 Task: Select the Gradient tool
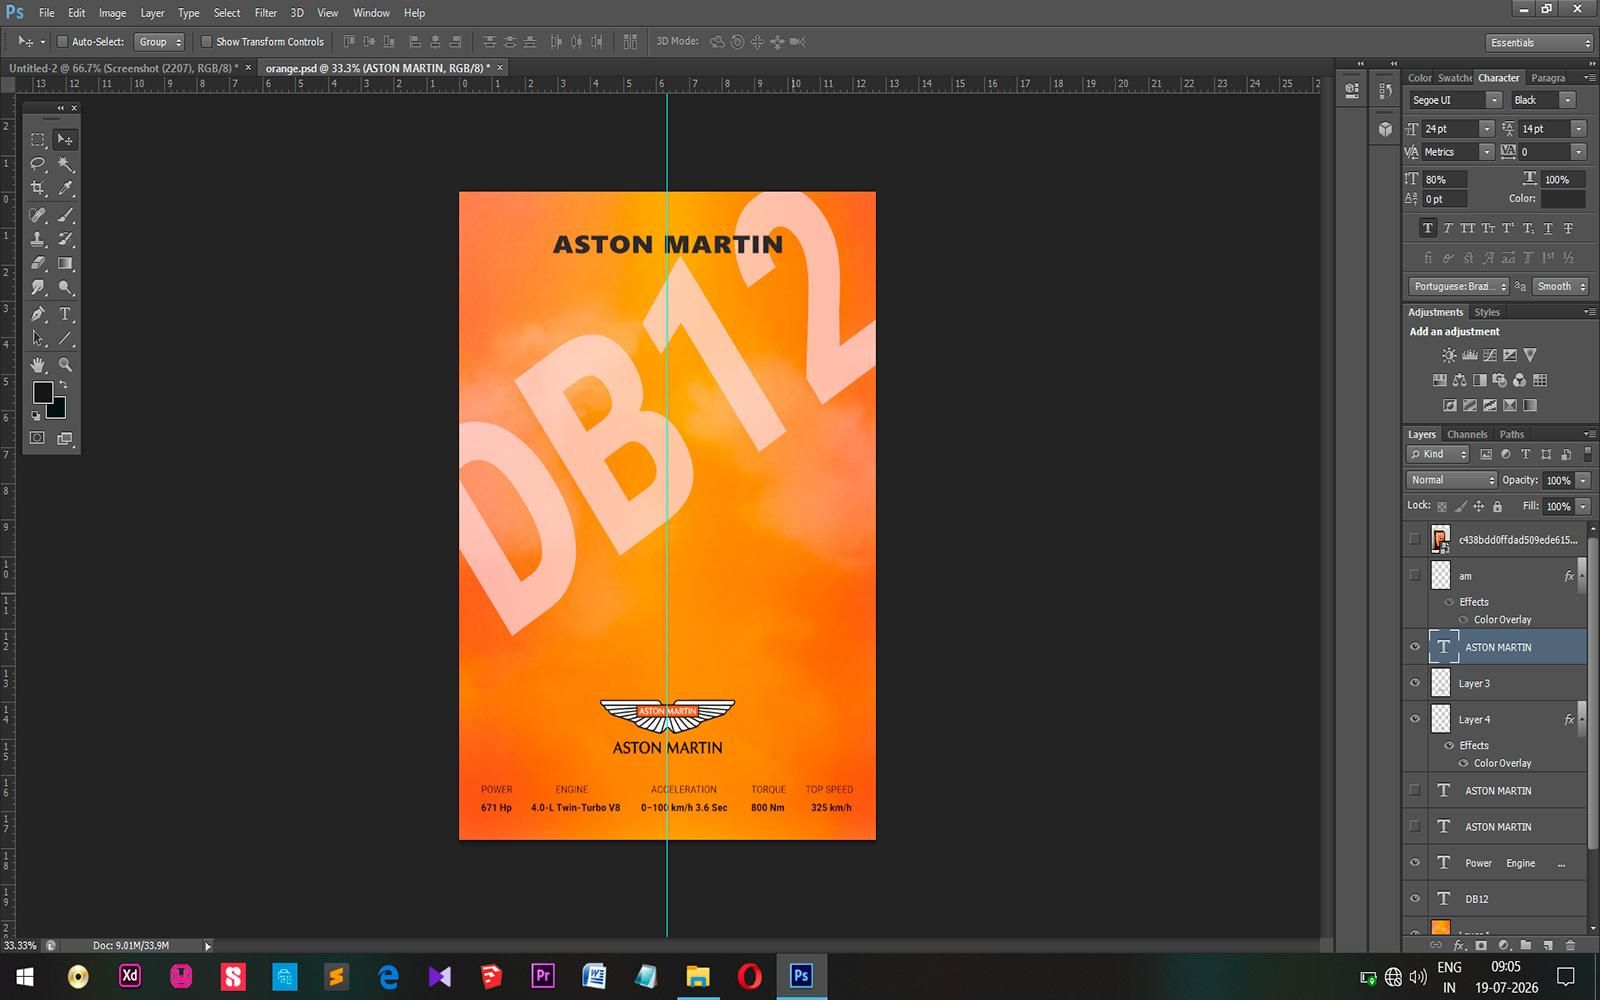coord(65,263)
